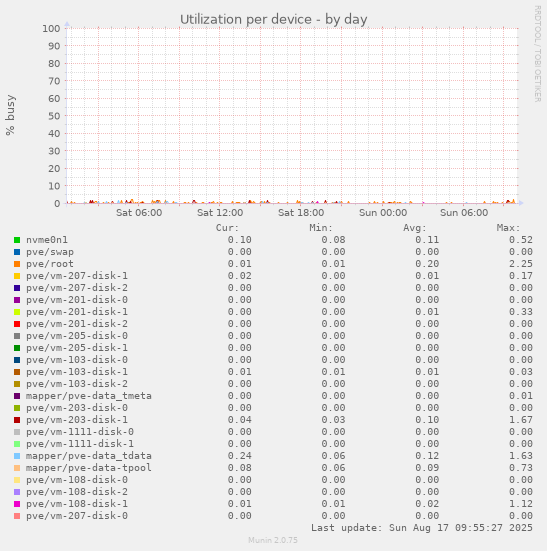Click the pve/vm-1111-disk-0 legend label
This screenshot has height=551, width=547.
tap(80, 432)
